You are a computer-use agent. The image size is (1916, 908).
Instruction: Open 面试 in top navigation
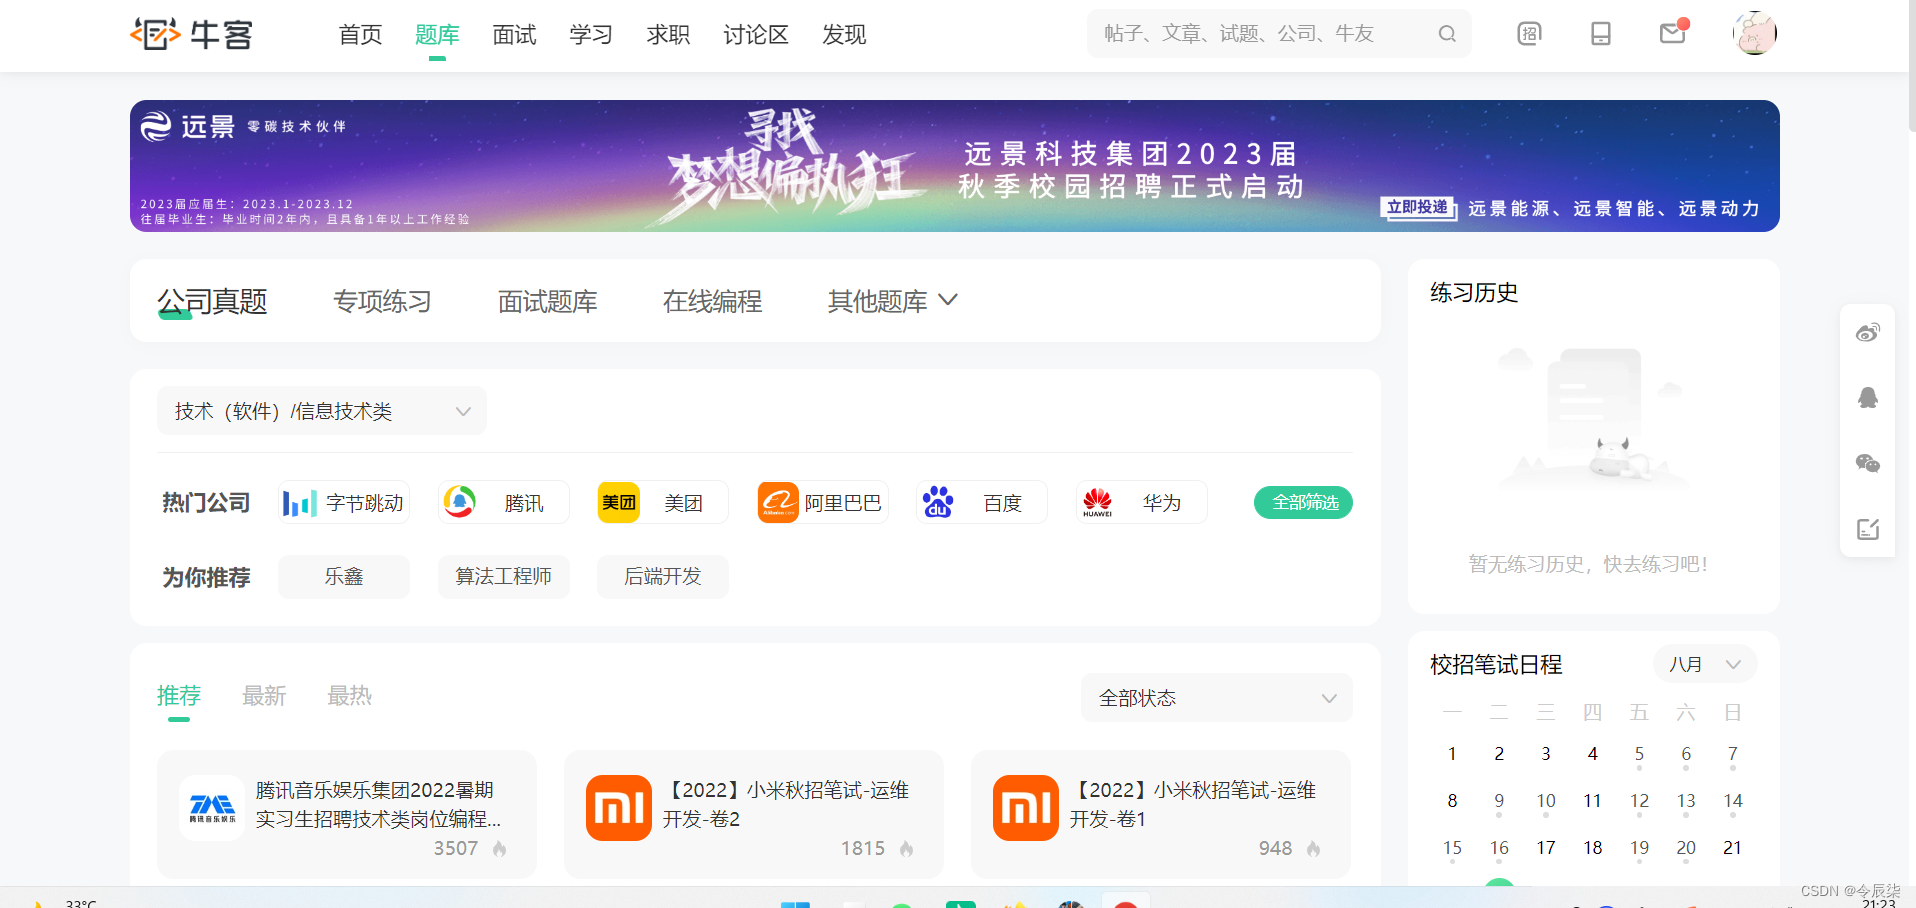click(514, 35)
